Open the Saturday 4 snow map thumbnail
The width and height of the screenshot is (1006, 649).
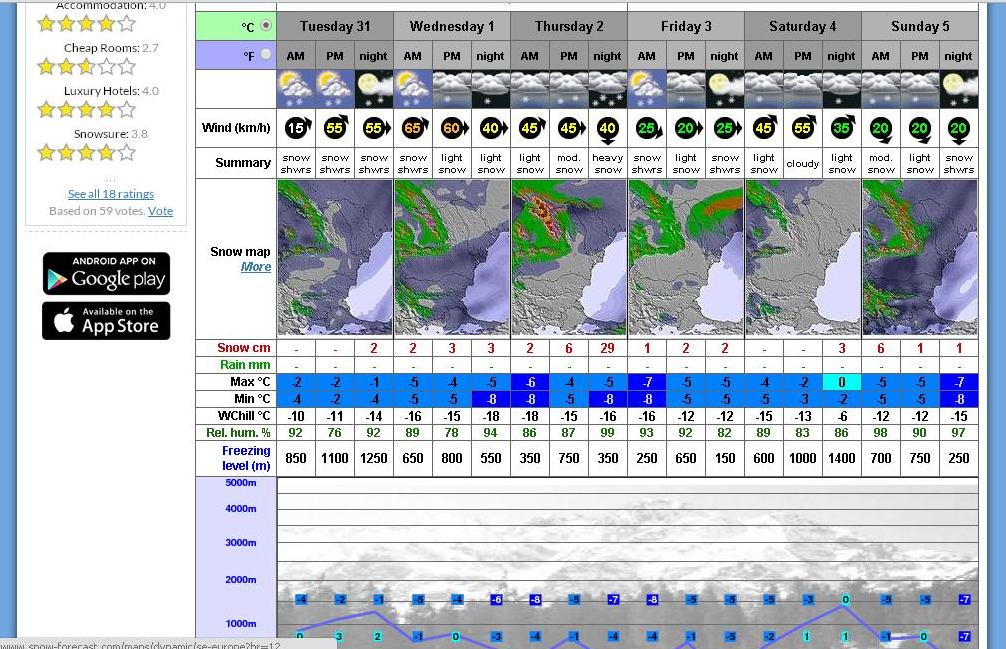tap(803, 258)
